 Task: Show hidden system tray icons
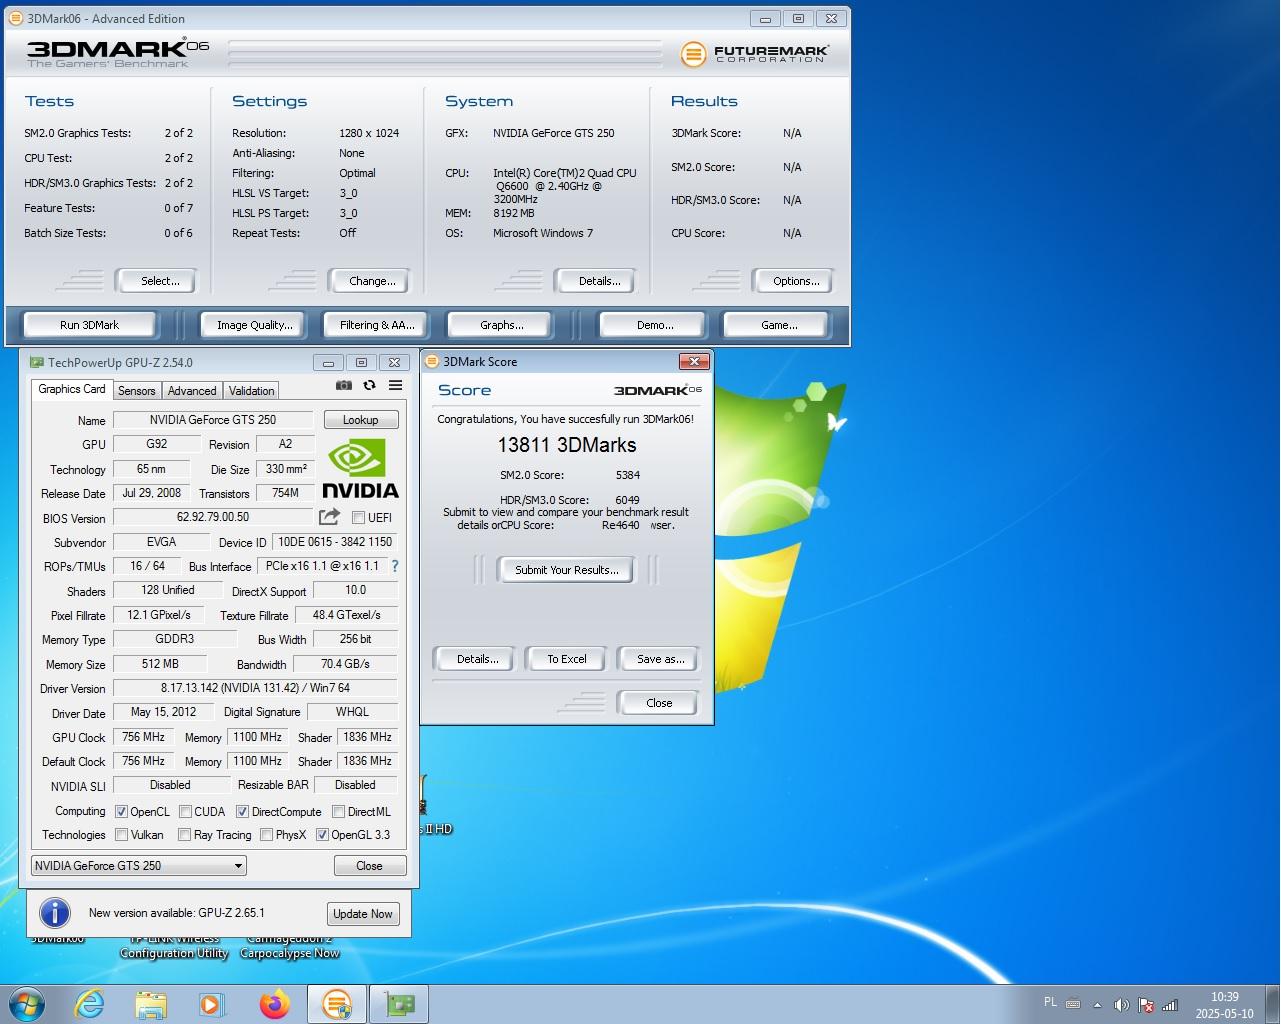pyautogui.click(x=1097, y=1005)
